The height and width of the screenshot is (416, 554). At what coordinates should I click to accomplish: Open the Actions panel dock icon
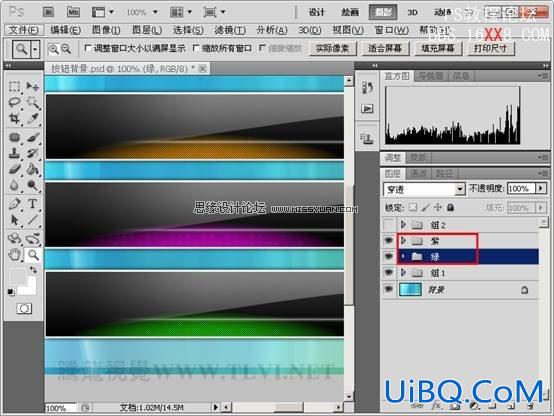tap(367, 109)
